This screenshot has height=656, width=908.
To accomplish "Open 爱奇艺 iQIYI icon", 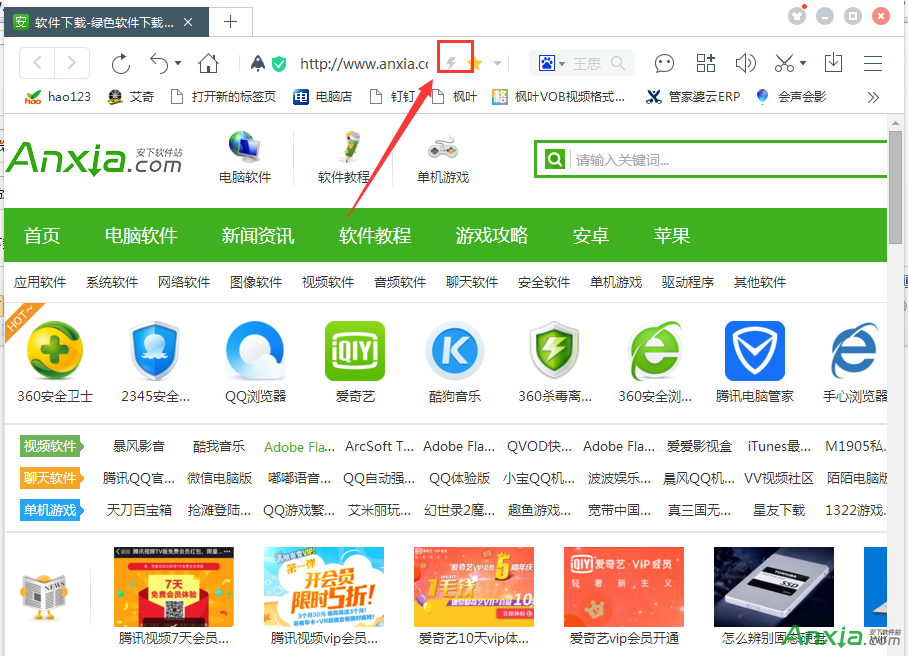I will 355,351.
